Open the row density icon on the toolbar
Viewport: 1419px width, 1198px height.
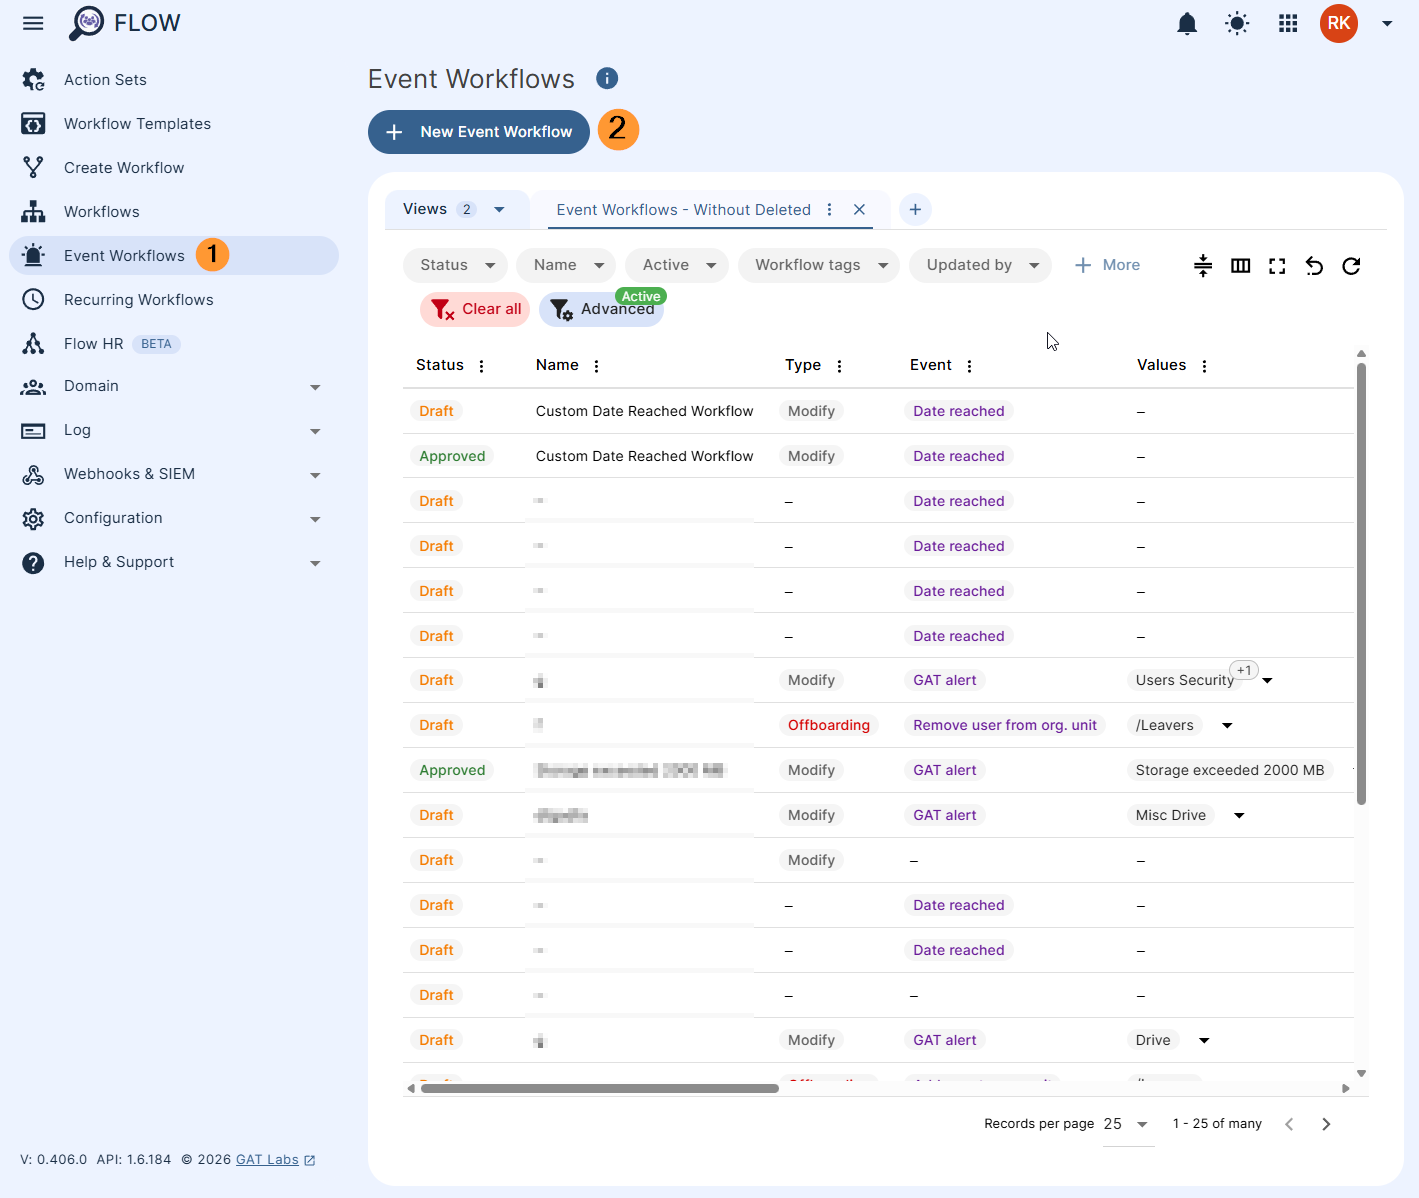[x=1202, y=265]
